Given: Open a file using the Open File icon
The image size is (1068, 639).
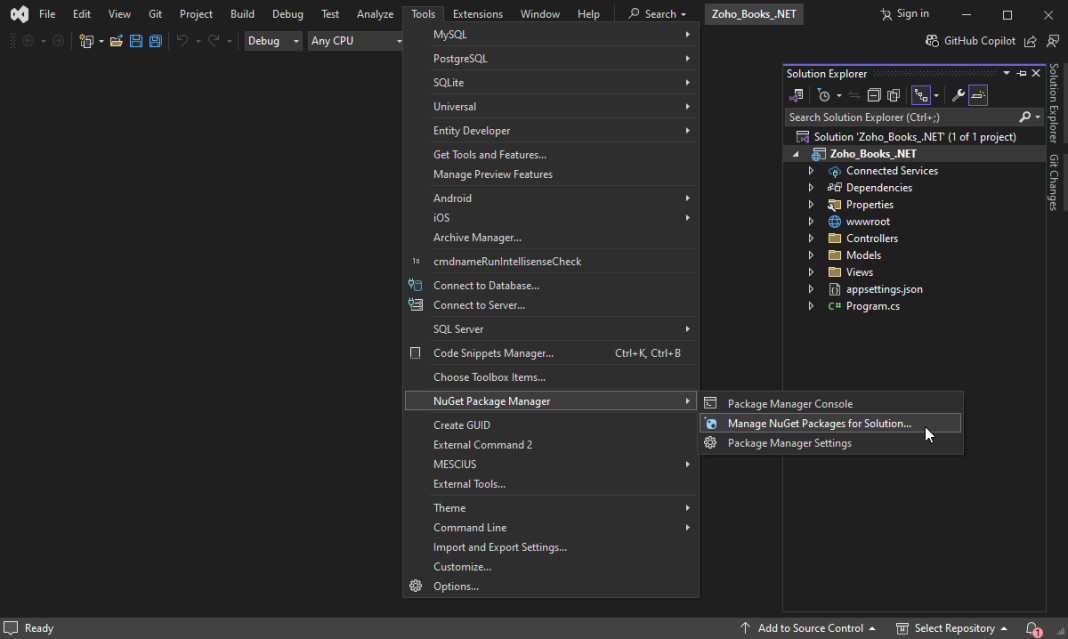Looking at the screenshot, I should [116, 41].
